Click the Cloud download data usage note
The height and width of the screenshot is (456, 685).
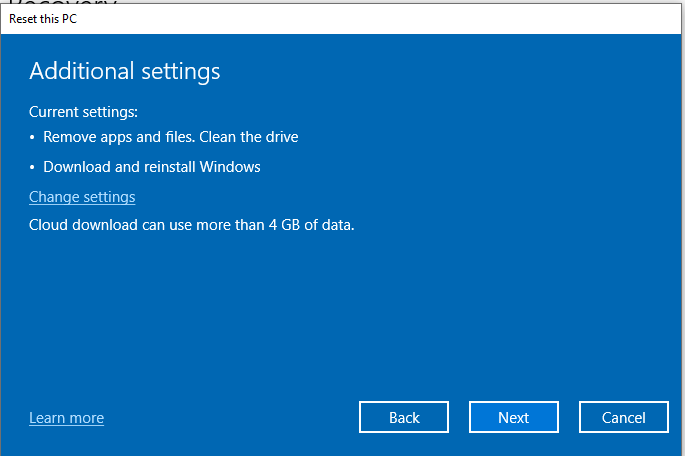pyautogui.click(x=191, y=225)
